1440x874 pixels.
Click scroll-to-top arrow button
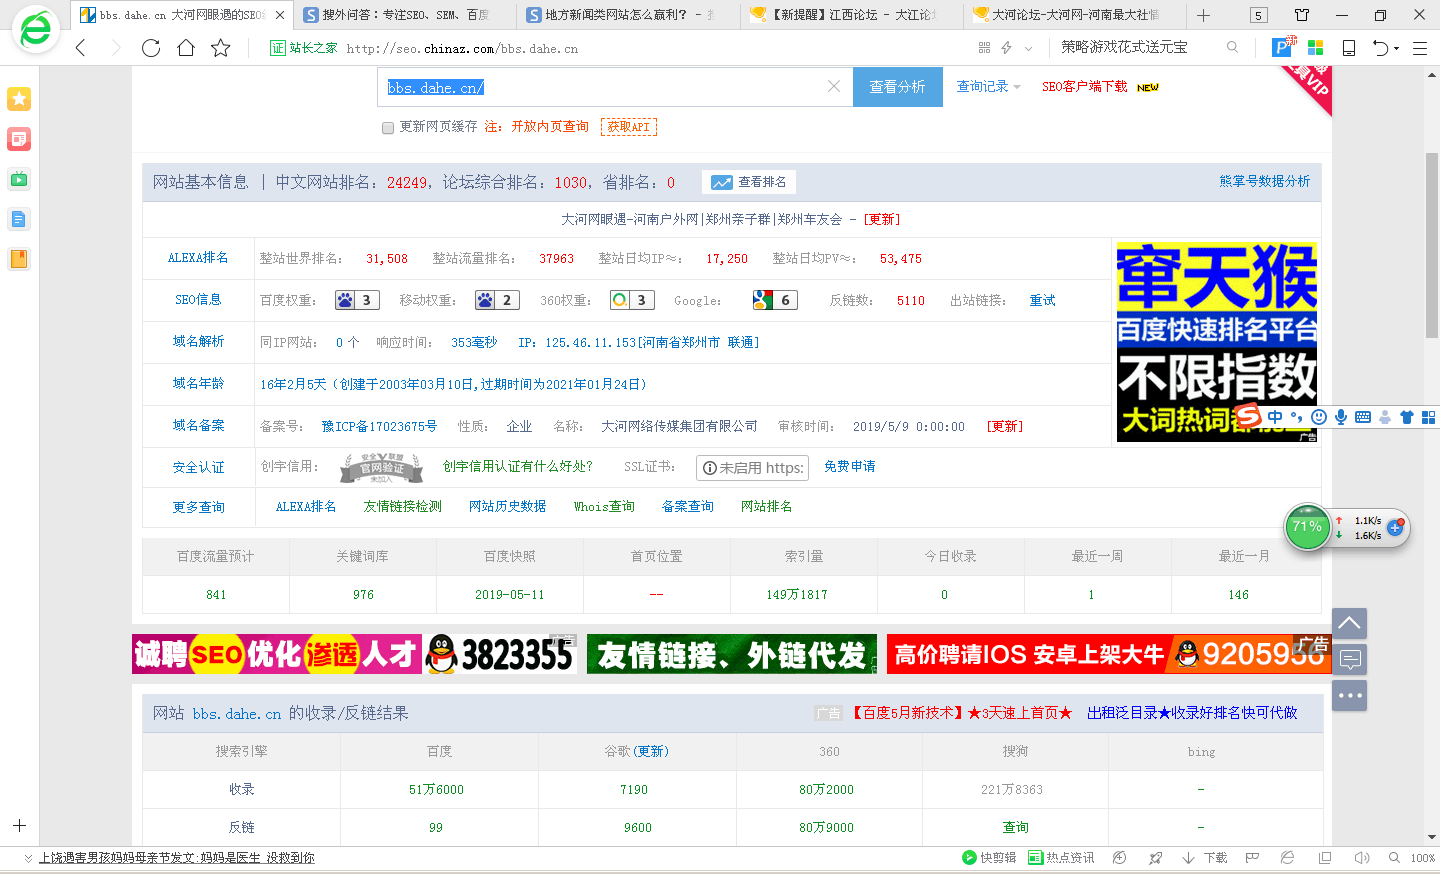tap(1349, 623)
